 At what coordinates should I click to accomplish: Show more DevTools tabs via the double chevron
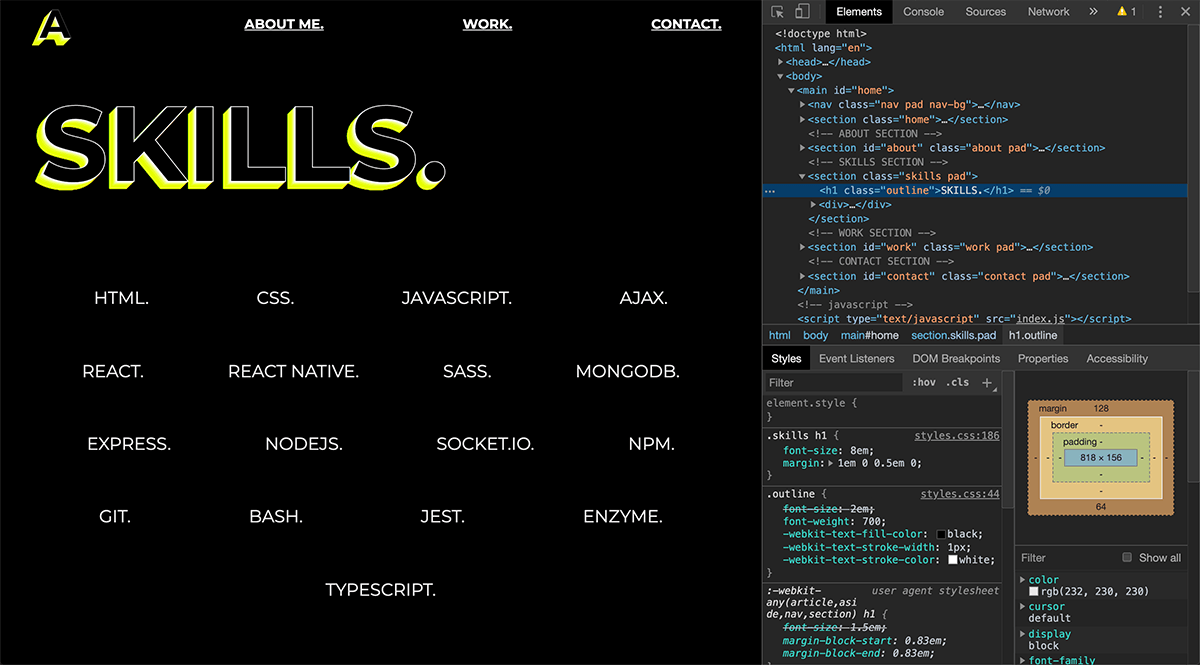tap(1093, 12)
